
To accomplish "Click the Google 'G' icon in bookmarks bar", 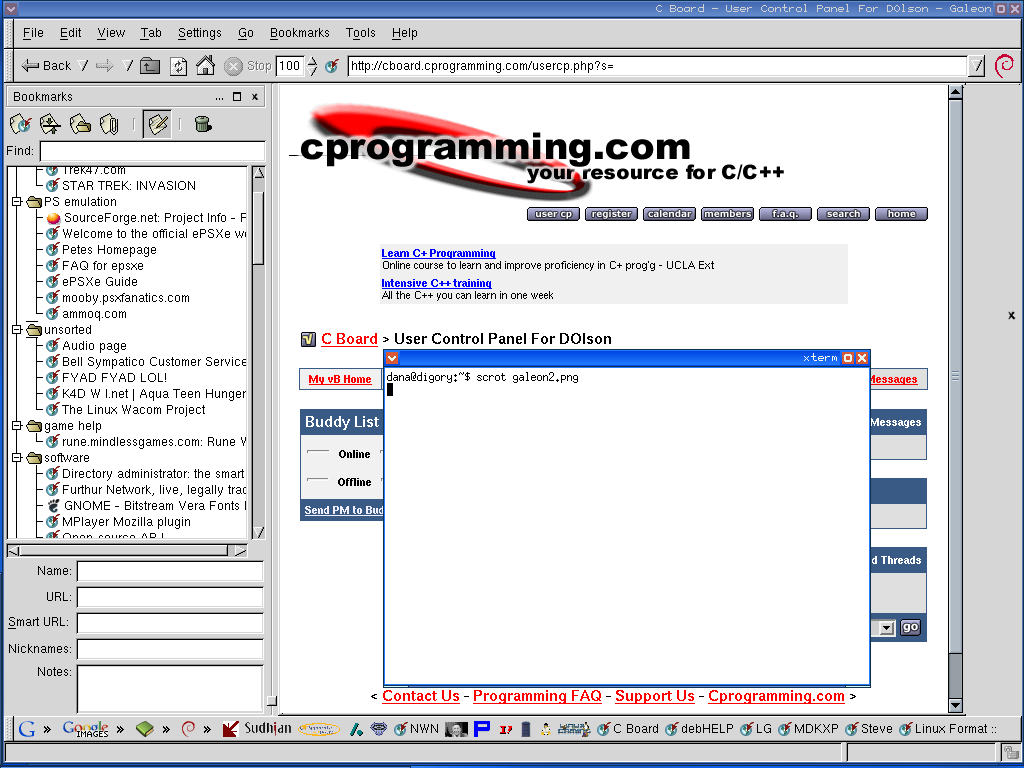I will click(x=27, y=729).
